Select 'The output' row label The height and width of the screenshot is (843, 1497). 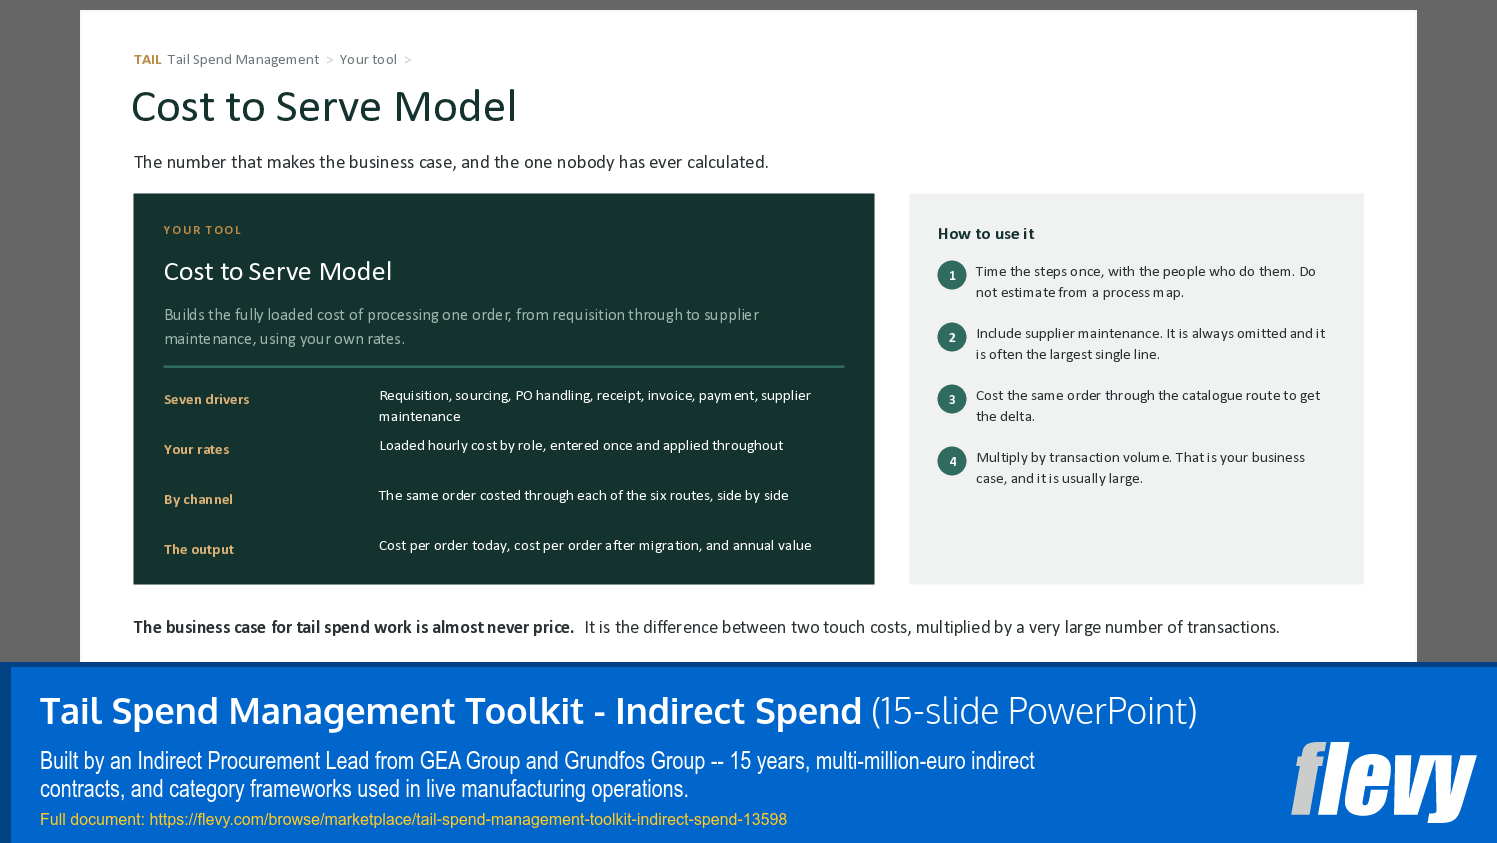pyautogui.click(x=199, y=549)
